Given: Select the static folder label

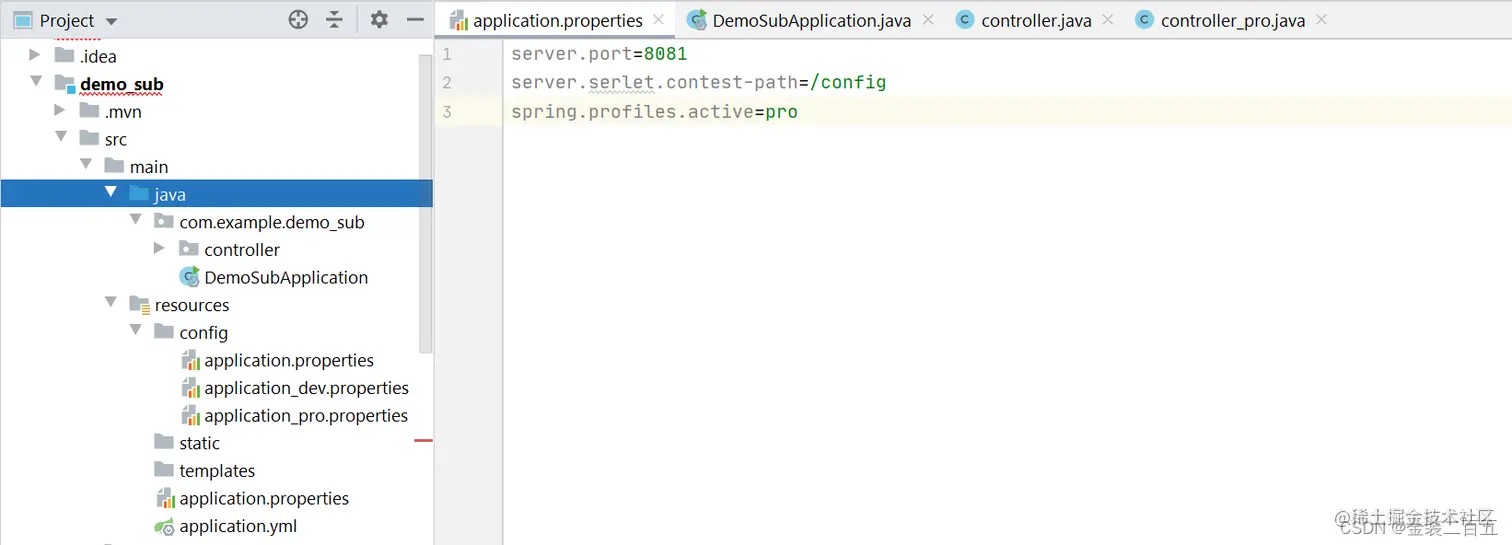Looking at the screenshot, I should tap(199, 443).
